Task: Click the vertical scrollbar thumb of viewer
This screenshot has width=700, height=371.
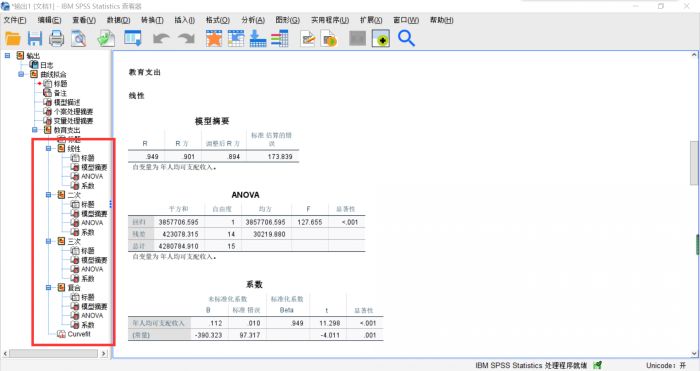Action: pos(694,163)
